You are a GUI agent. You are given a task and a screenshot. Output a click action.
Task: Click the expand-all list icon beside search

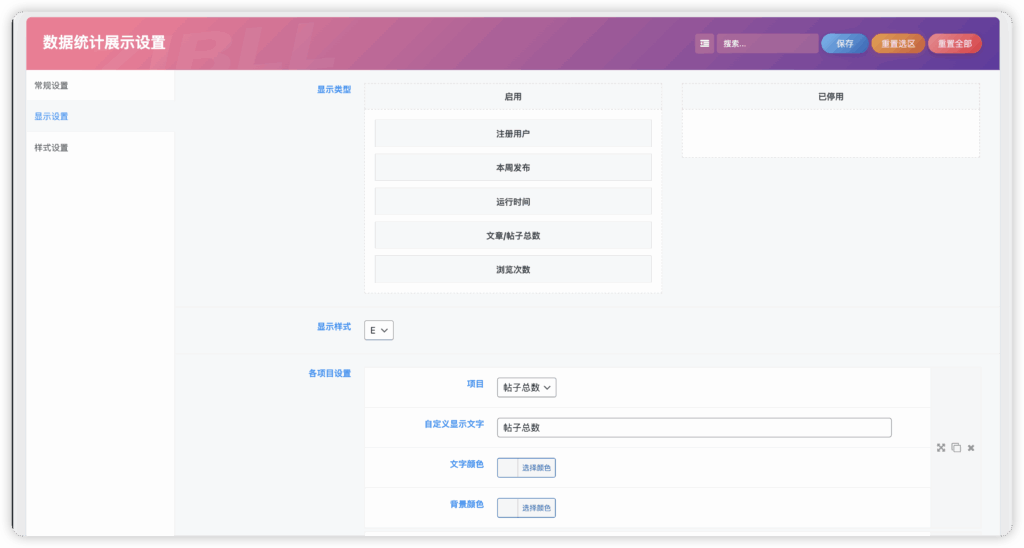[x=704, y=44]
